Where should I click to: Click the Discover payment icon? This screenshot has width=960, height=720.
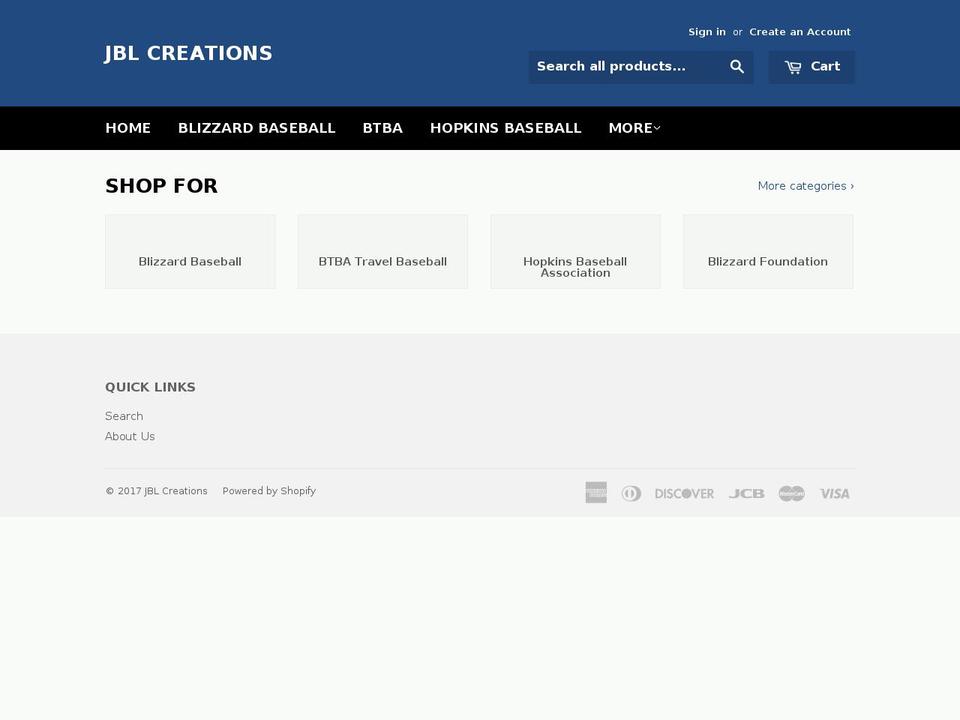[684, 492]
